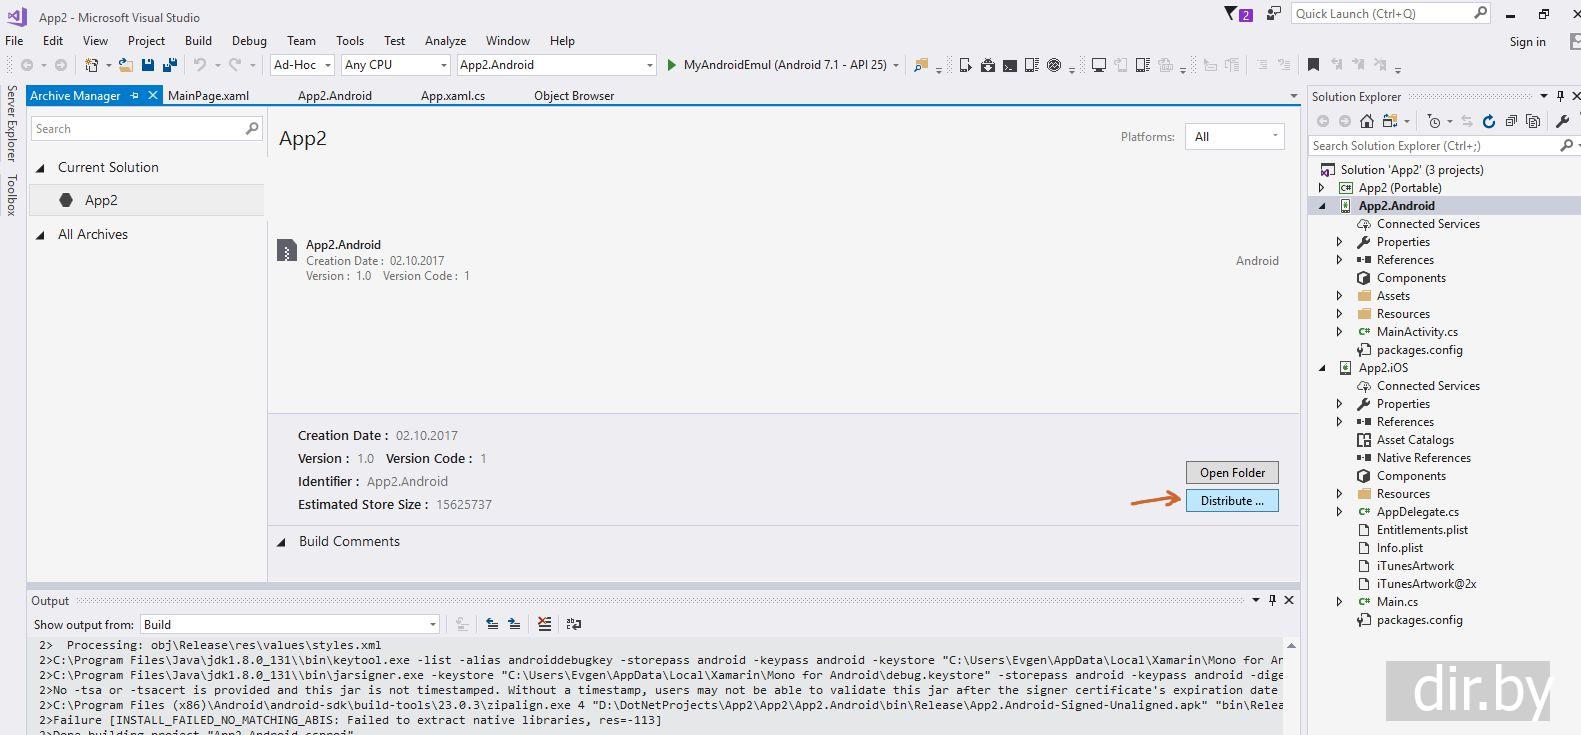Expand the Build Comments section
This screenshot has width=1581, height=735.
click(281, 542)
